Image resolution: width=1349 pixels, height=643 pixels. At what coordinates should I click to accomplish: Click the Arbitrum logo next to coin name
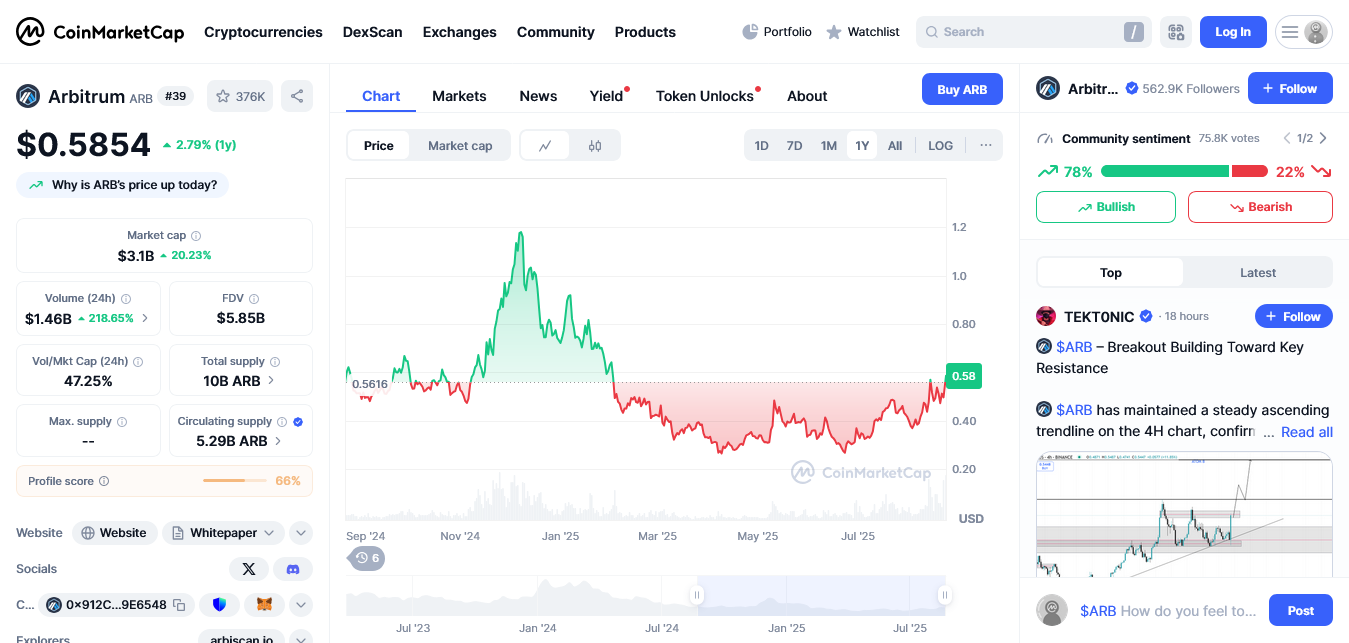28,96
